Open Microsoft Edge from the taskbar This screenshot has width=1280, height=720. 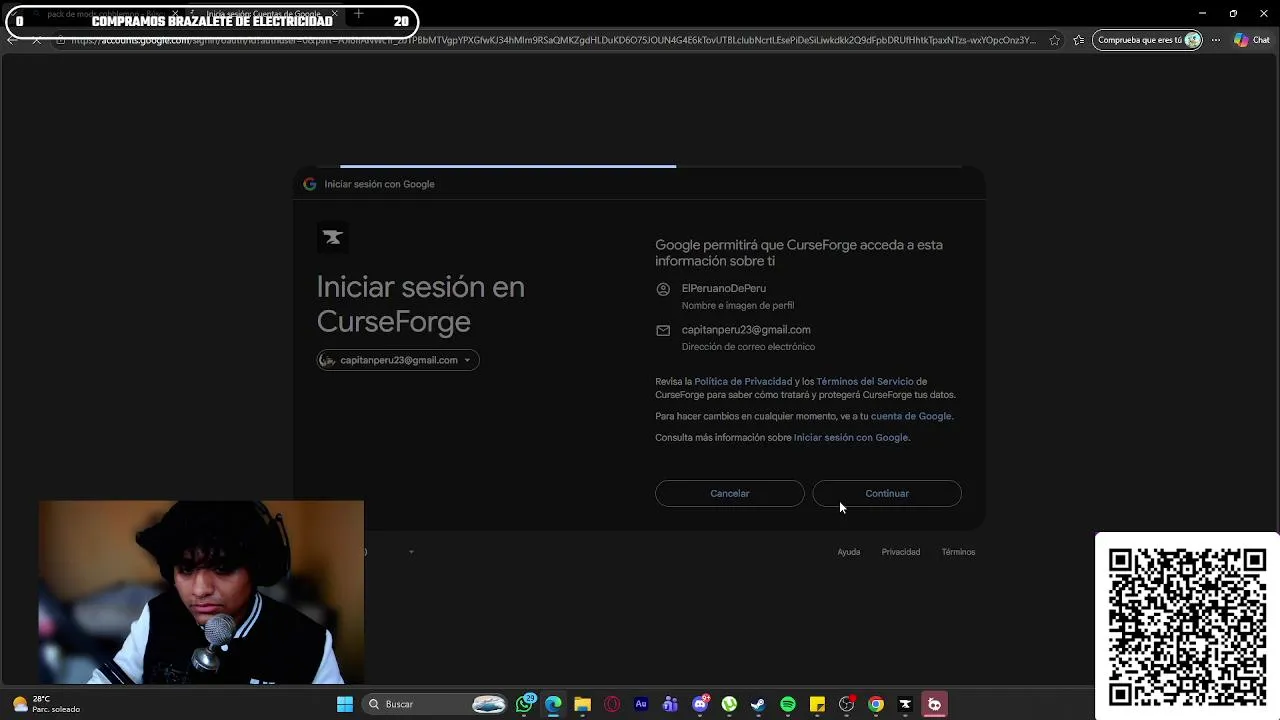[x=553, y=704]
